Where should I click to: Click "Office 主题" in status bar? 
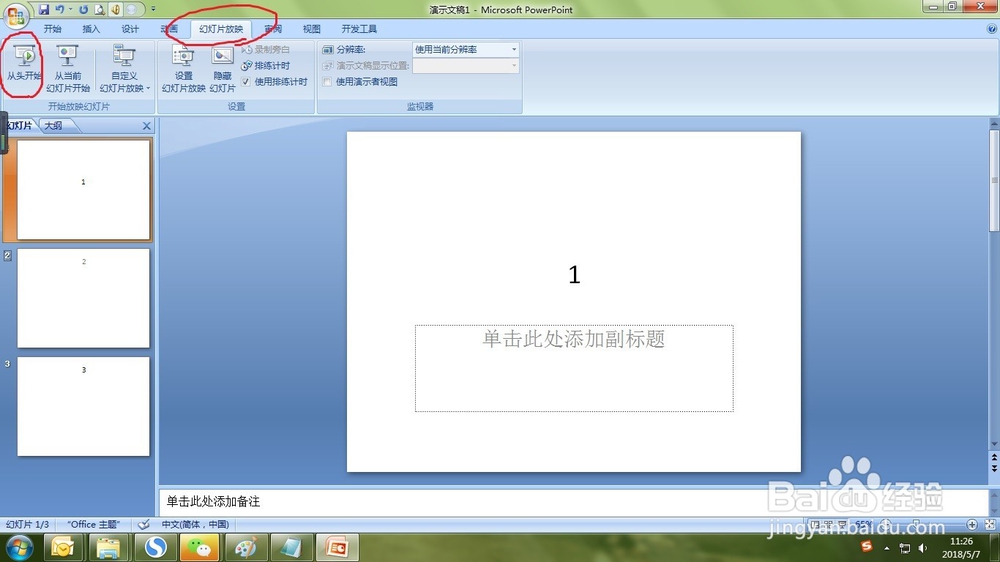(94, 524)
